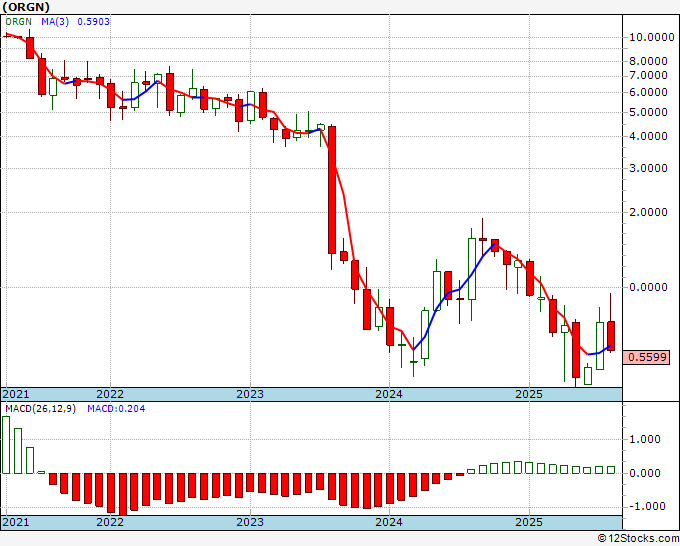The image size is (680, 546).
Task: Click the MA(3) indicator label
Action: point(55,21)
